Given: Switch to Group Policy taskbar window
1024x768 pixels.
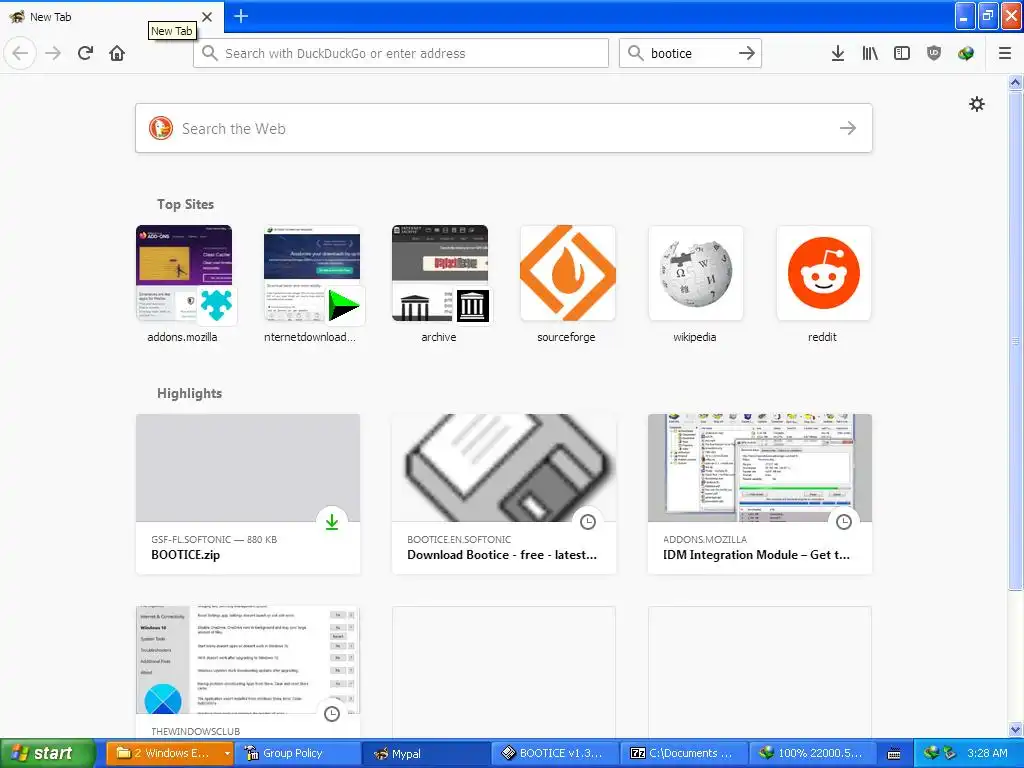Looking at the screenshot, I should tap(297, 753).
